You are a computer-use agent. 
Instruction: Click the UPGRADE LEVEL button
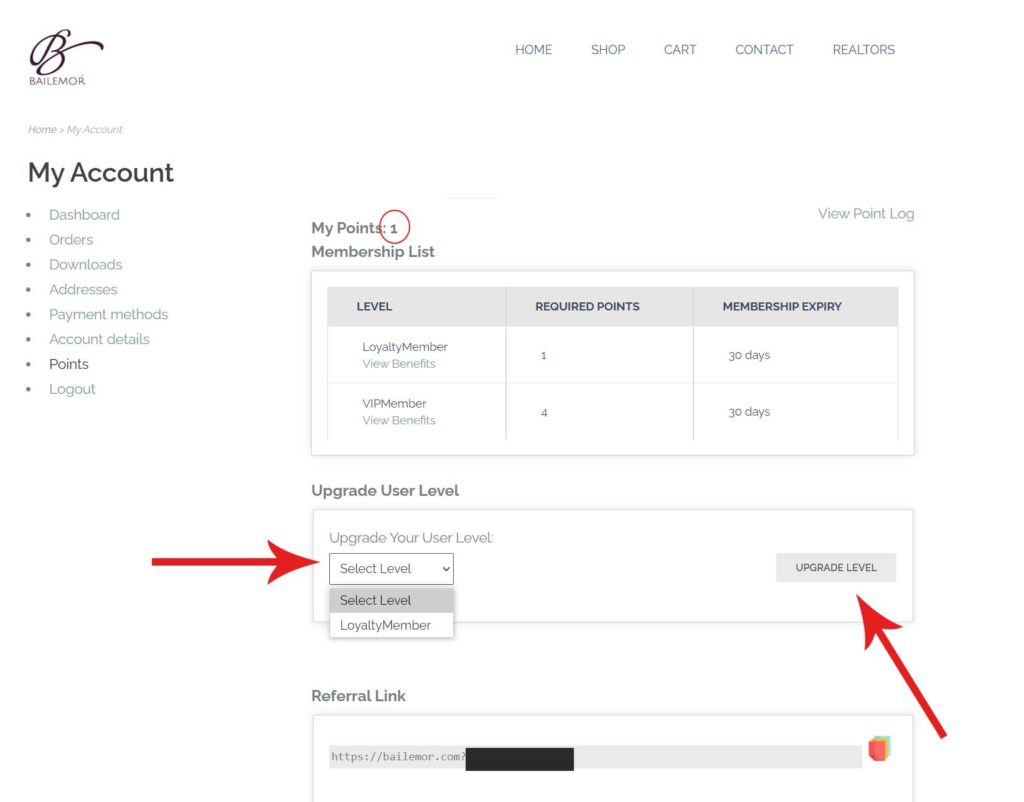point(835,568)
